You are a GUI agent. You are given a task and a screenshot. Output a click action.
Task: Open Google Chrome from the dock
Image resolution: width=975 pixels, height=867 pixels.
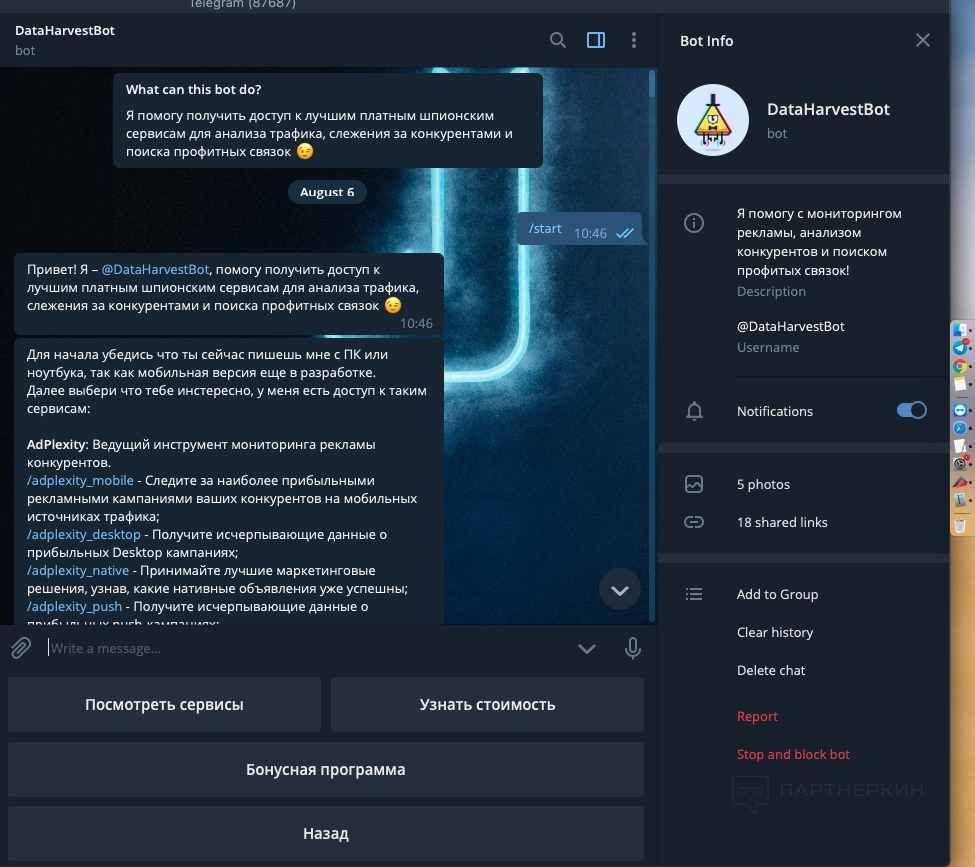(960, 366)
